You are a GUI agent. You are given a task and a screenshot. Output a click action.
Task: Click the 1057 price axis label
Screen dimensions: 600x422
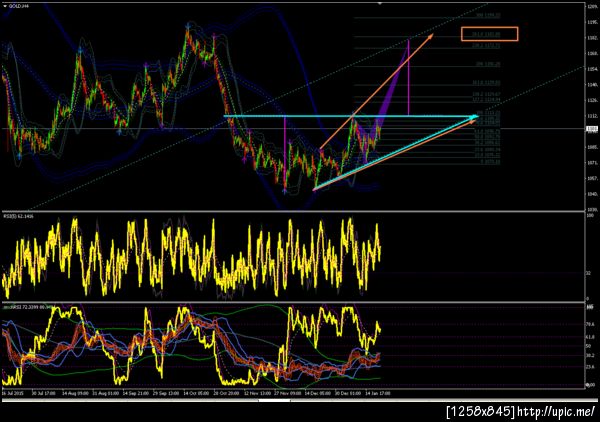click(592, 178)
